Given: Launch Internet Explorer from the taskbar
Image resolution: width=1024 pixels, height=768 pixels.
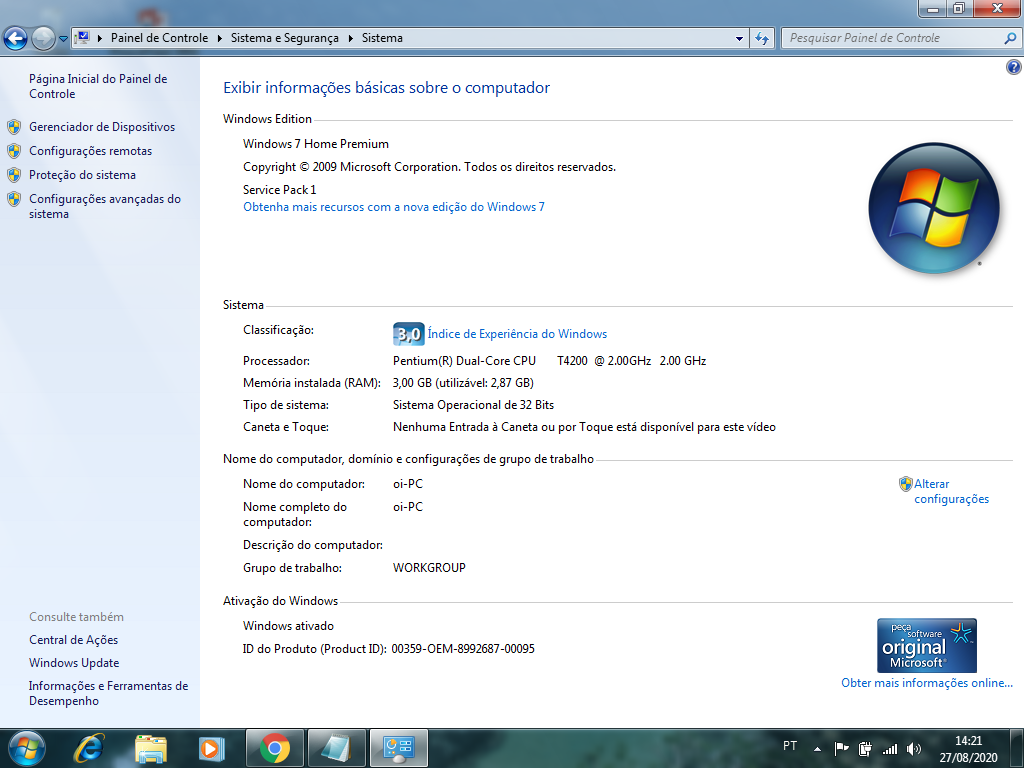Looking at the screenshot, I should (89, 748).
